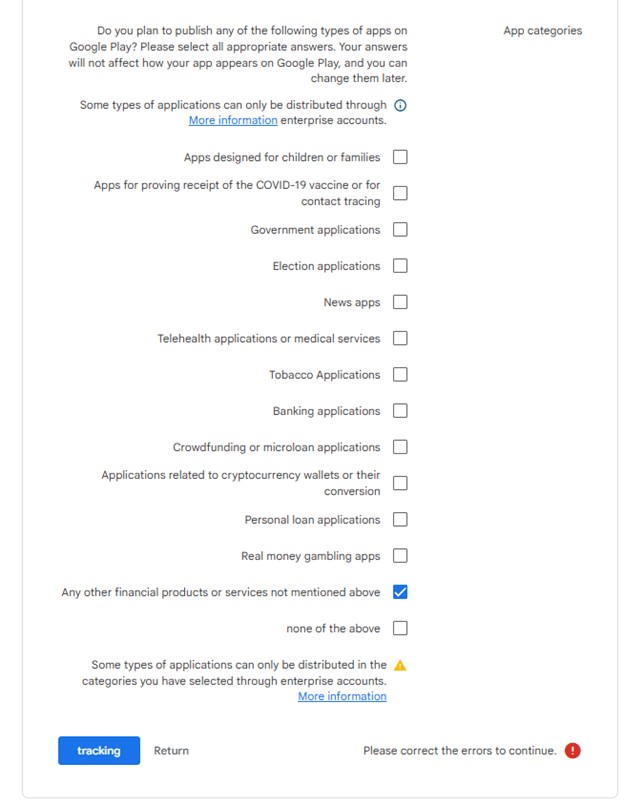624x805 pixels.
Task: Tick the cryptocurrency wallets checkbox
Action: 400,483
